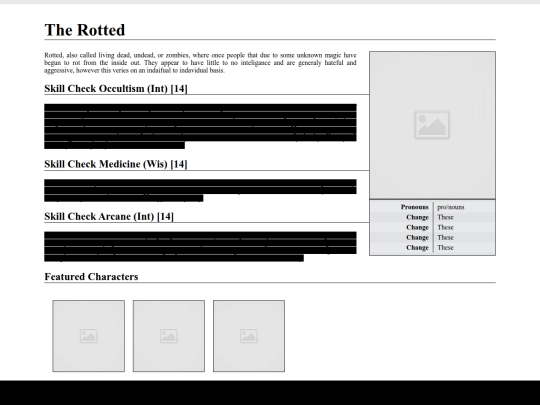Click the "Pronouns" label in infobox

pos(415,207)
